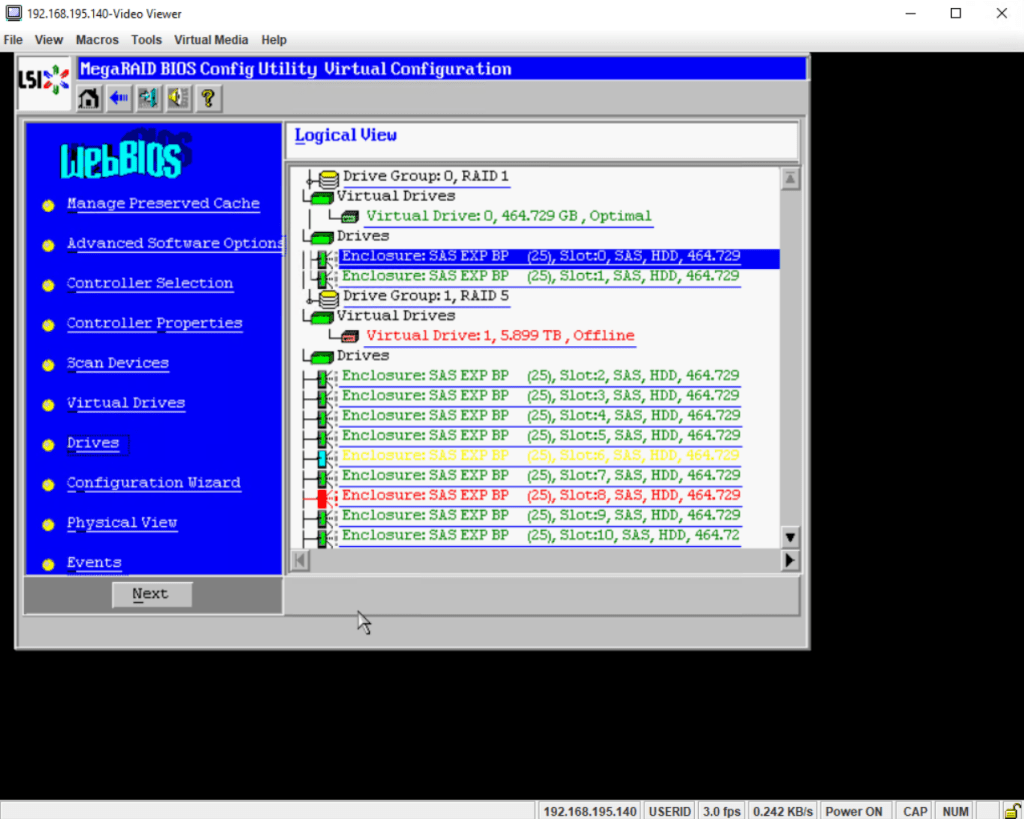This screenshot has width=1024, height=819.
Task: Click the USERID status bar entry
Action: [670, 811]
